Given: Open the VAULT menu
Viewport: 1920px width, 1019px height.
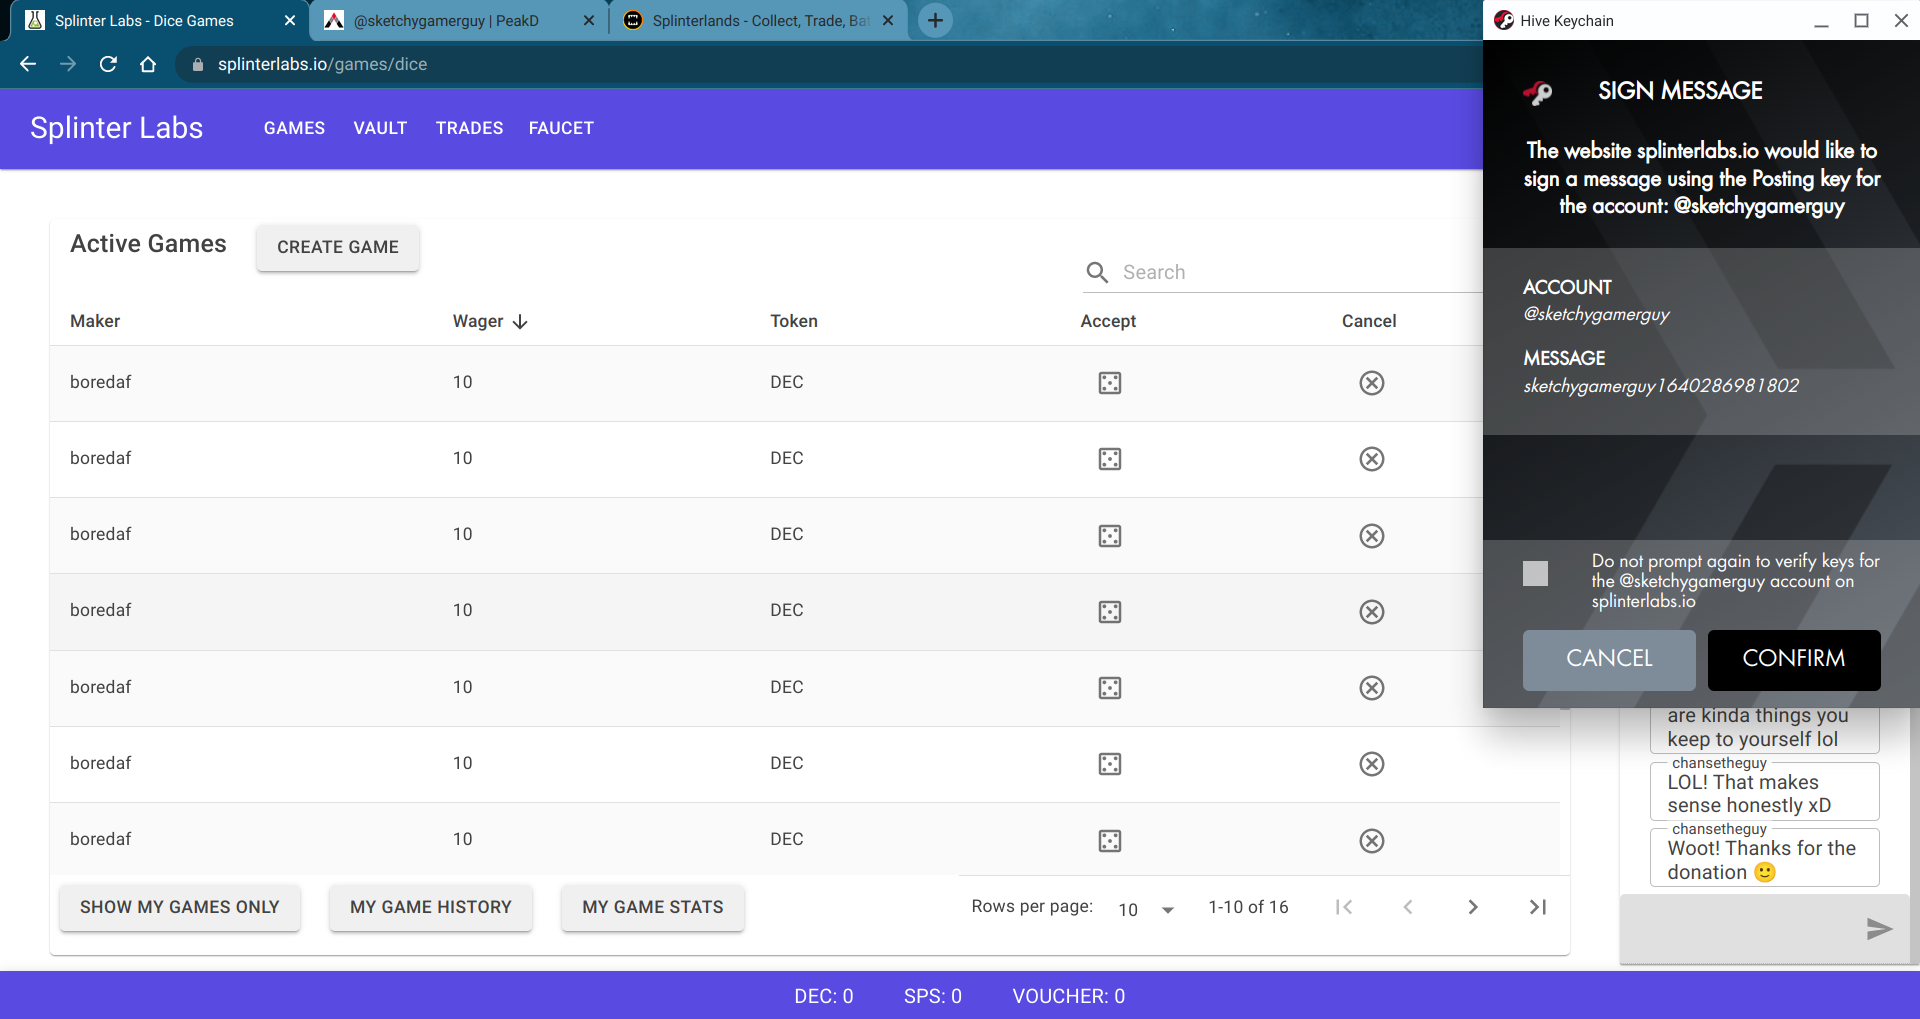Looking at the screenshot, I should (380, 128).
